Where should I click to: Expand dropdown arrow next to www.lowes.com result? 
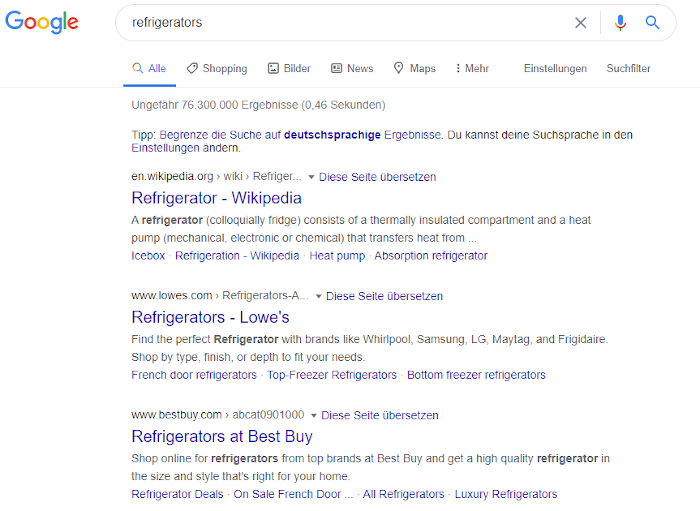(x=318, y=297)
